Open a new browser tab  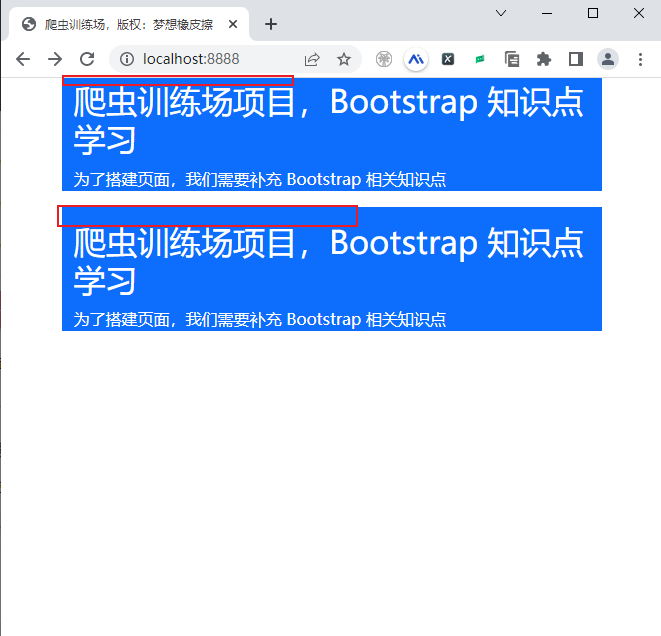pos(271,24)
